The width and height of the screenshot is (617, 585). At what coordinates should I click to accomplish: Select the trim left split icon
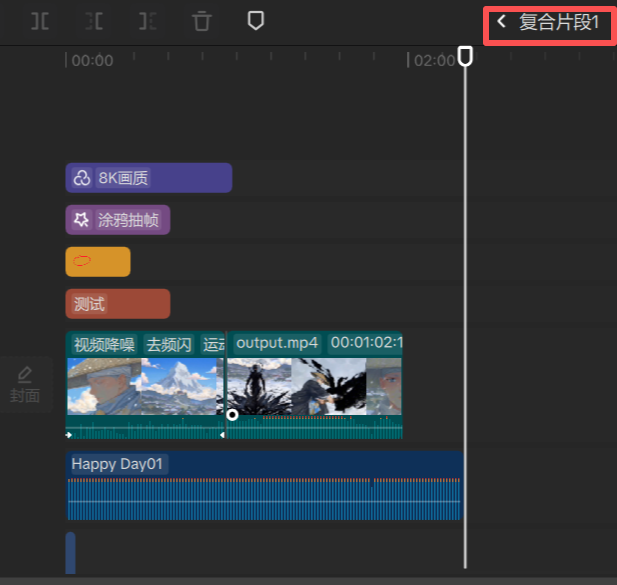click(94, 21)
